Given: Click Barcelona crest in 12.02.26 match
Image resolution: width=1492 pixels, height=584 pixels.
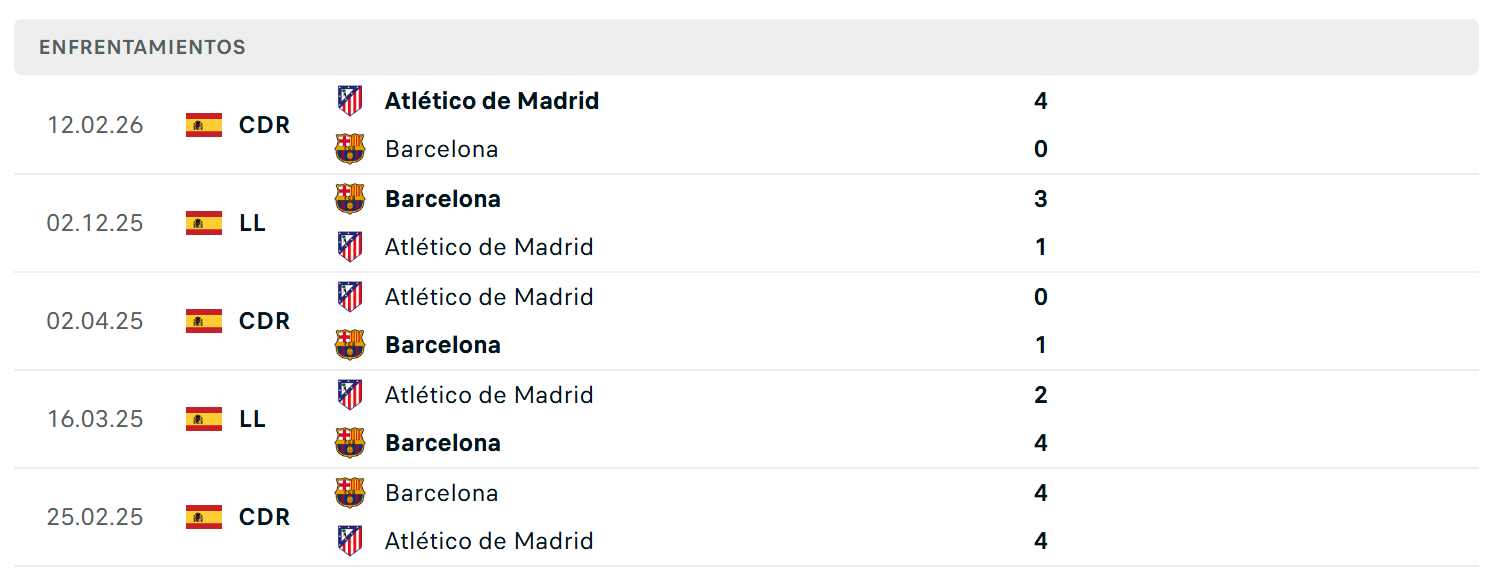Looking at the screenshot, I should pos(349,149).
